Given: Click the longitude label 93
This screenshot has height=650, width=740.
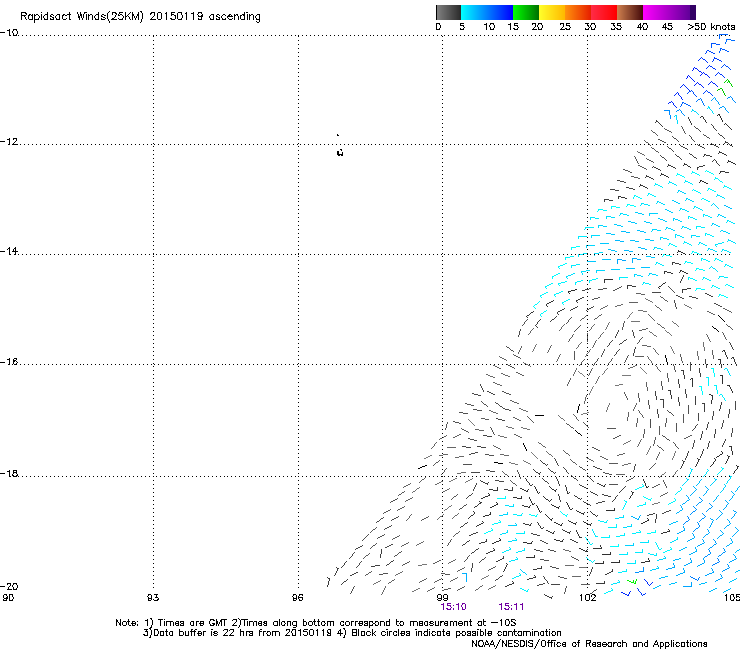Looking at the screenshot, I should (153, 598).
